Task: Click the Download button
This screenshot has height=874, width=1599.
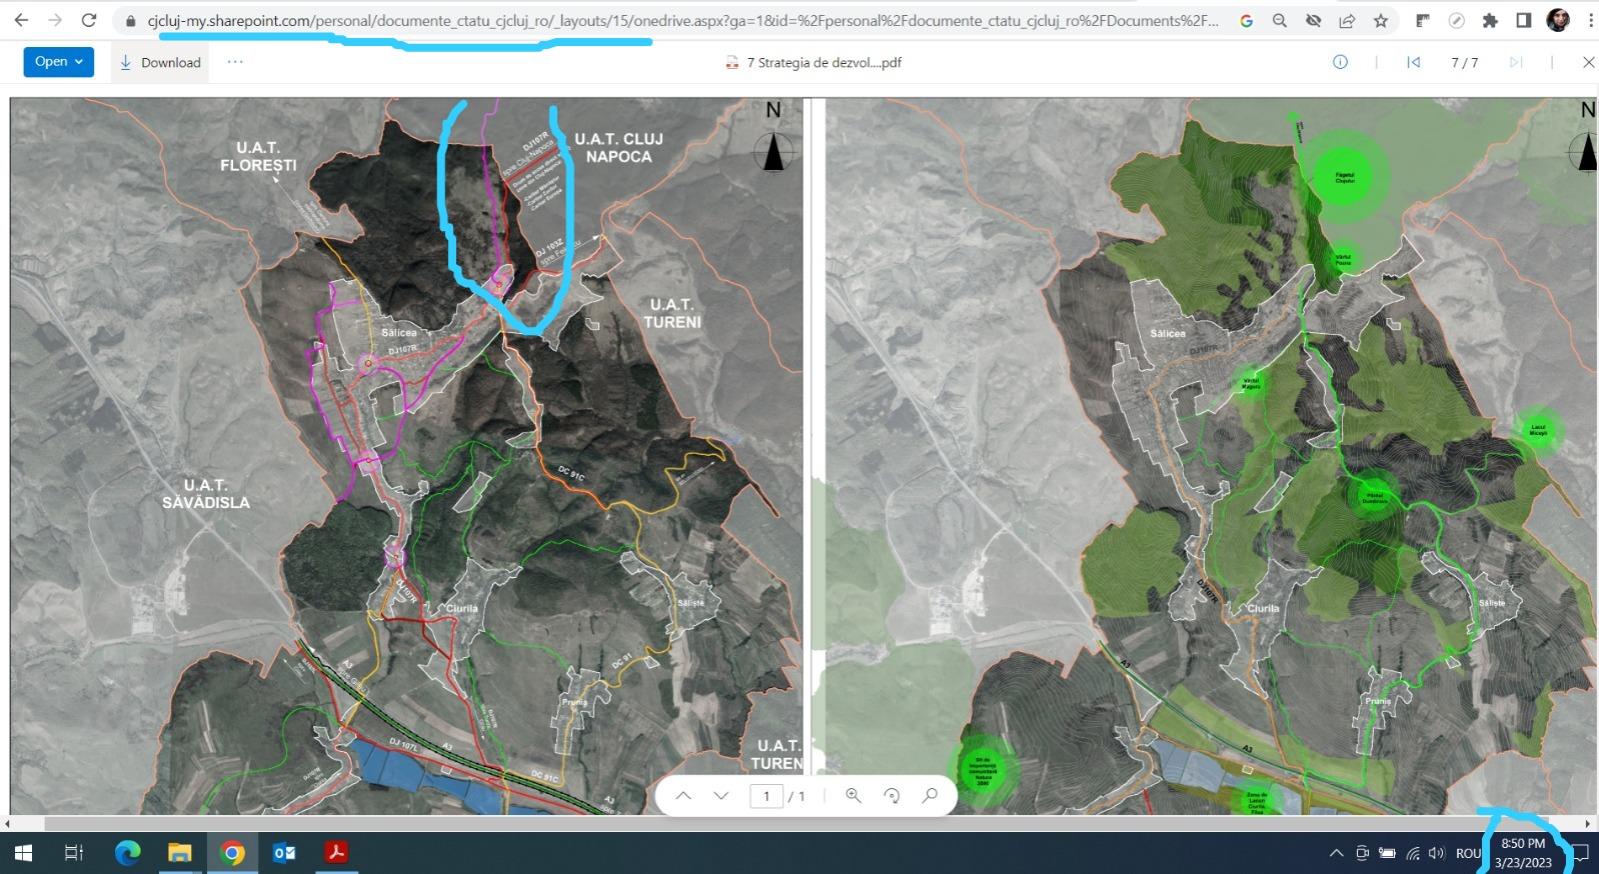Action: [160, 62]
